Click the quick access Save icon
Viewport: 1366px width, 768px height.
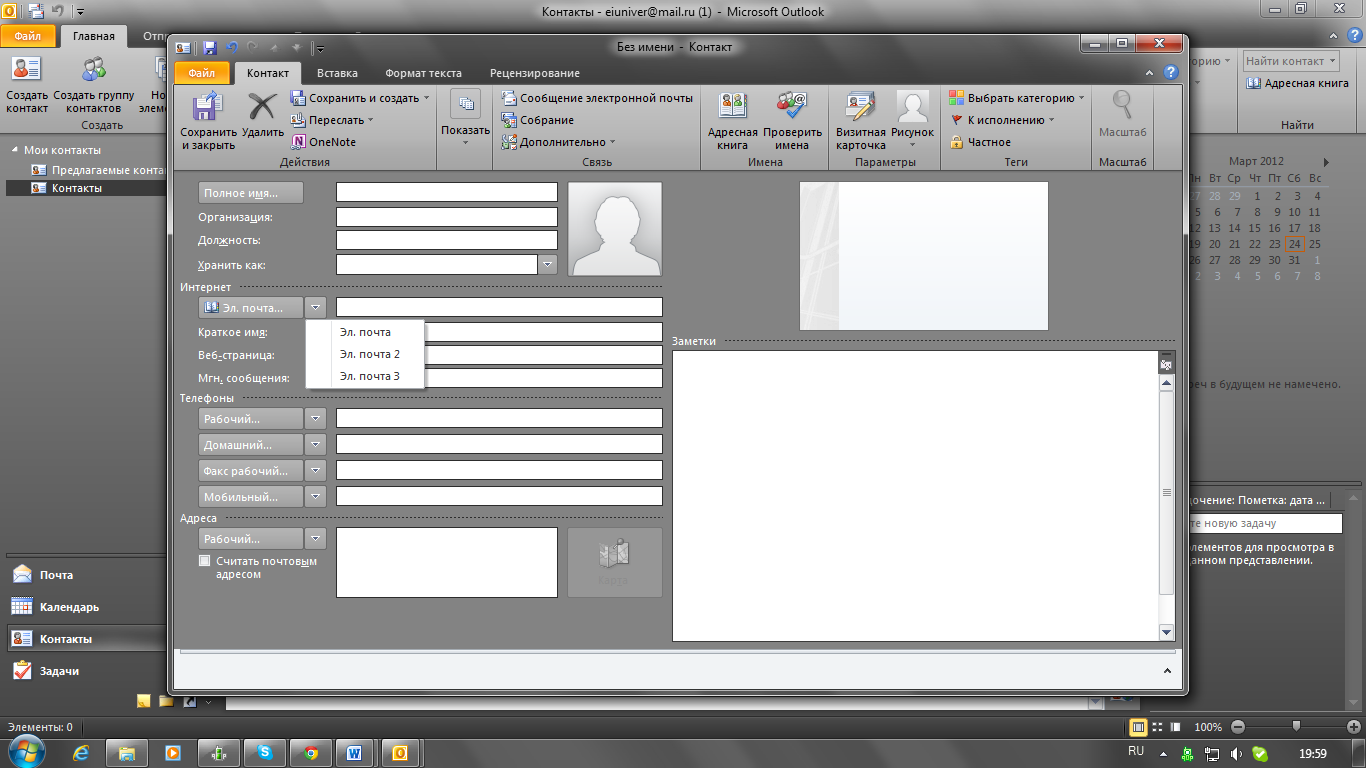pos(209,47)
